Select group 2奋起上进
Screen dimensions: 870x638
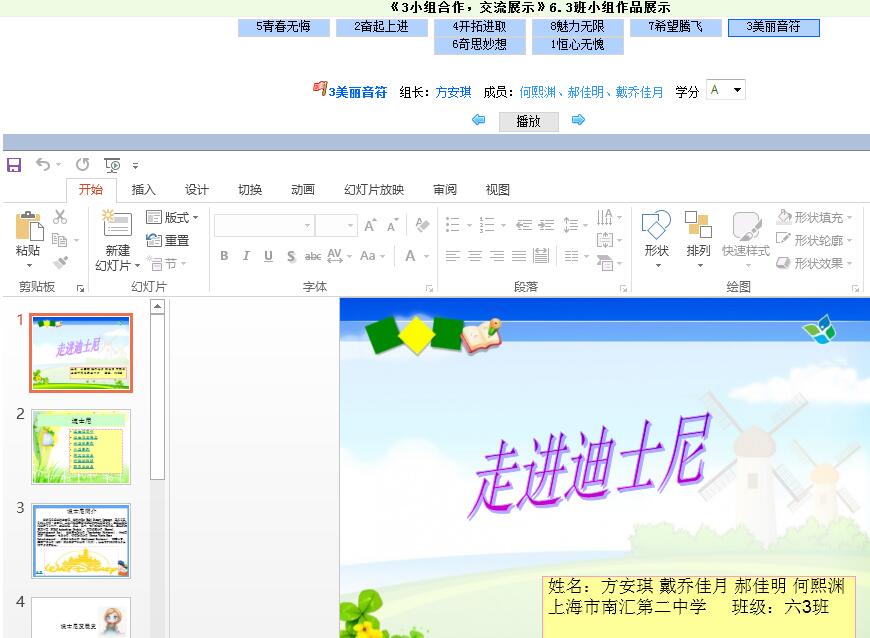point(381,27)
